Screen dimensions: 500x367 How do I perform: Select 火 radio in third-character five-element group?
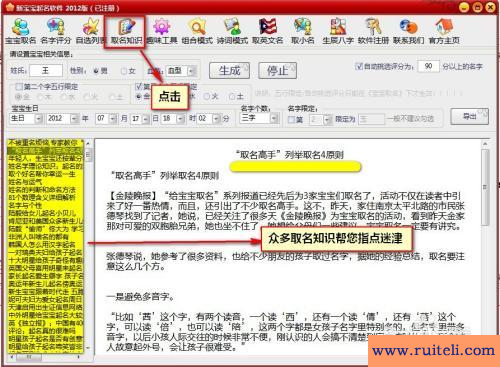point(206,97)
